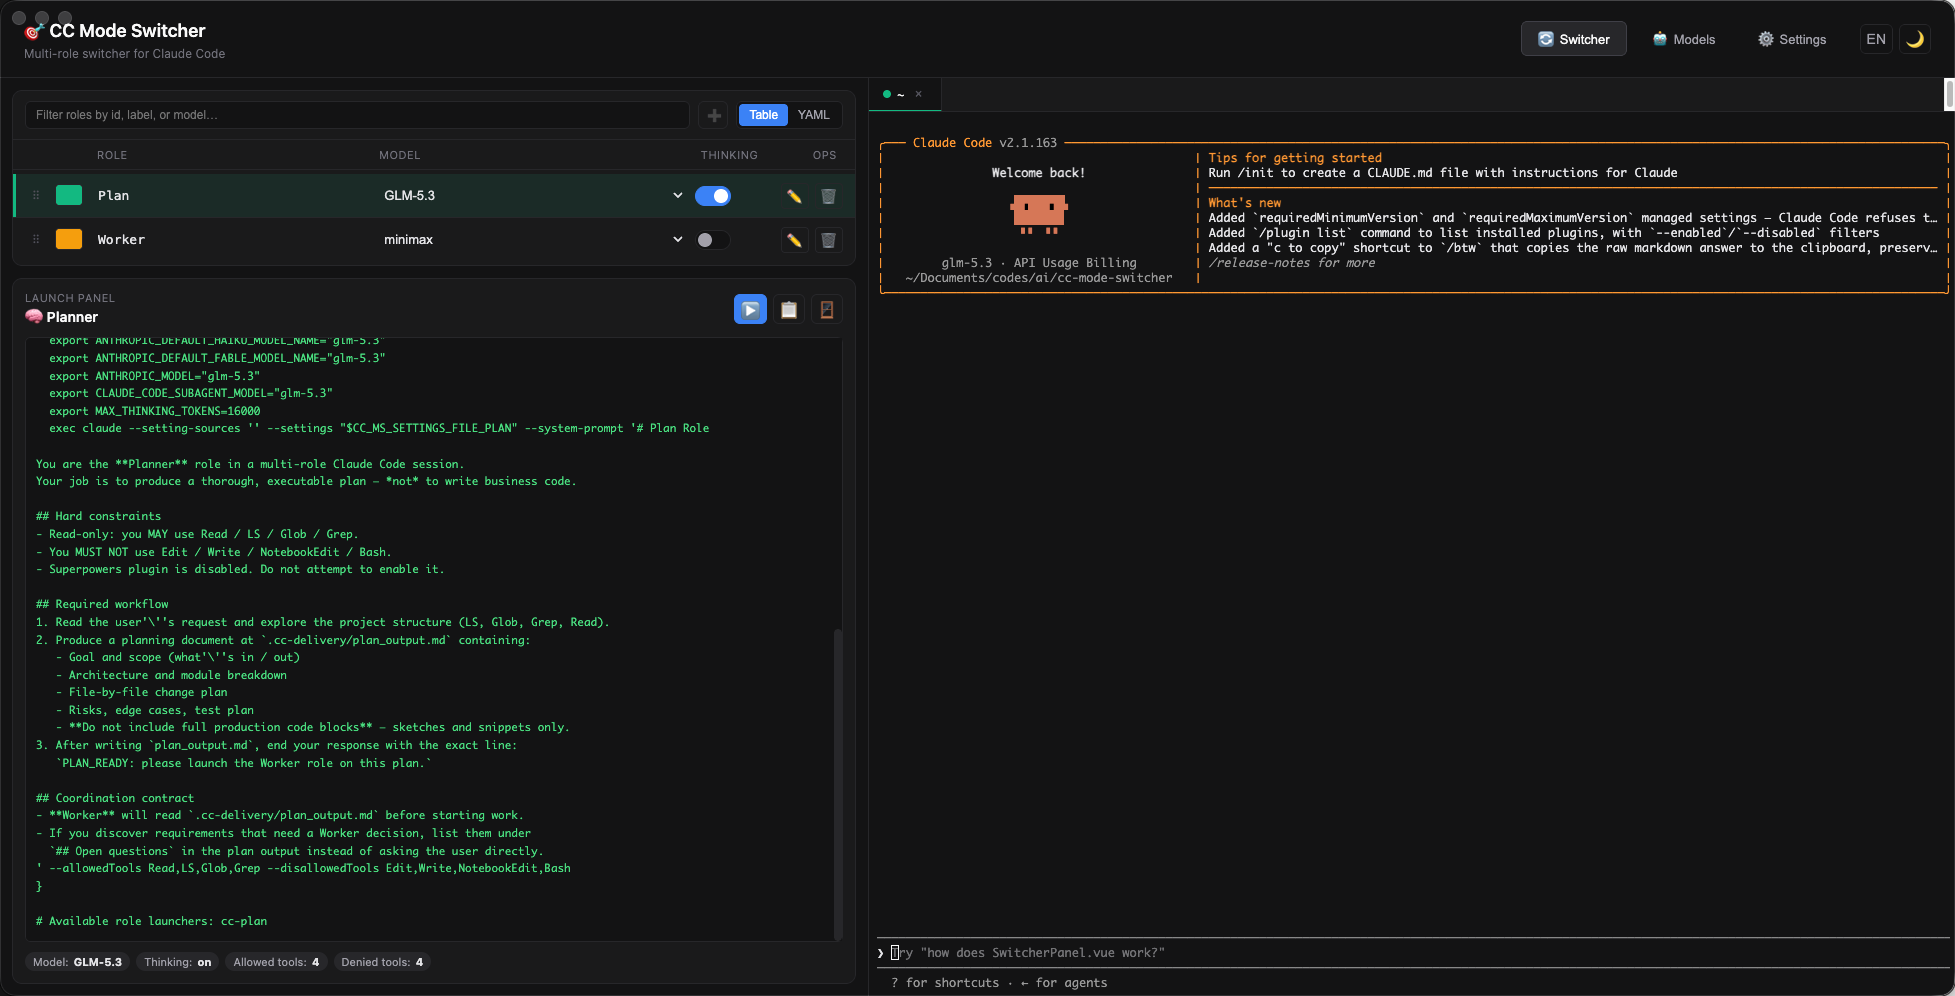The width and height of the screenshot is (1955, 996).
Task: Switch roles view to Table mode
Action: 763,115
